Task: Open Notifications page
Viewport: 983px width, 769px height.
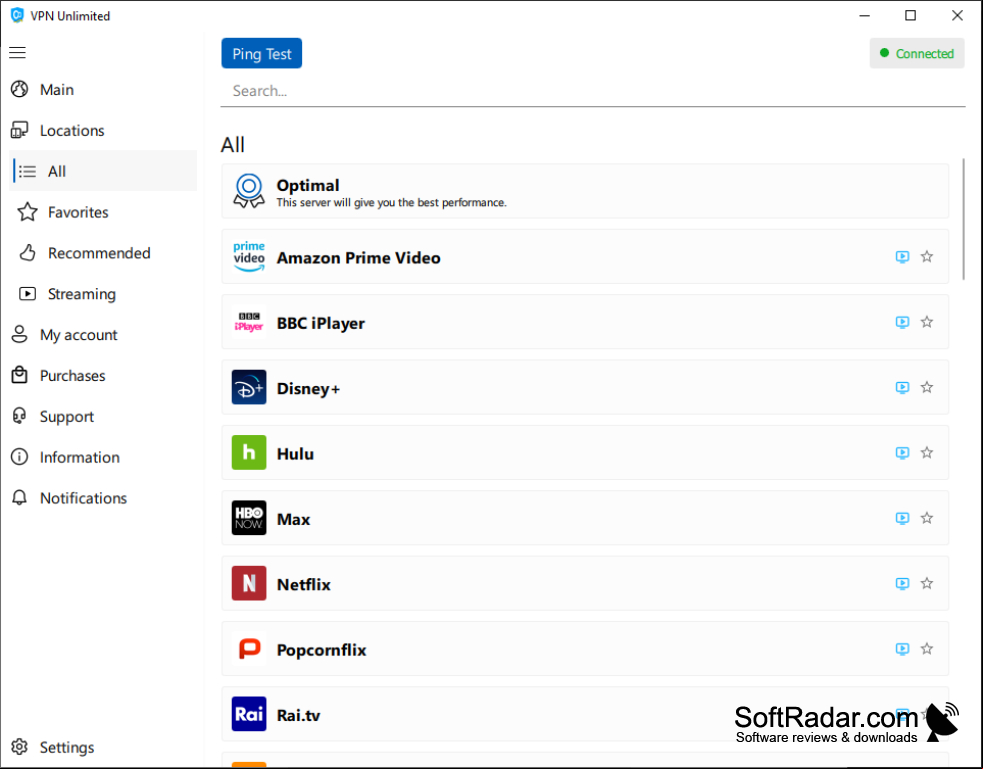Action: (x=103, y=498)
